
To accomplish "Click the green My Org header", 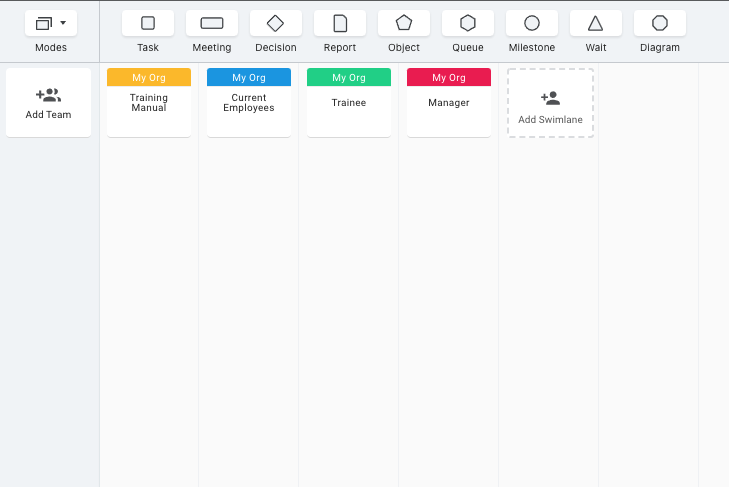I will pos(349,77).
